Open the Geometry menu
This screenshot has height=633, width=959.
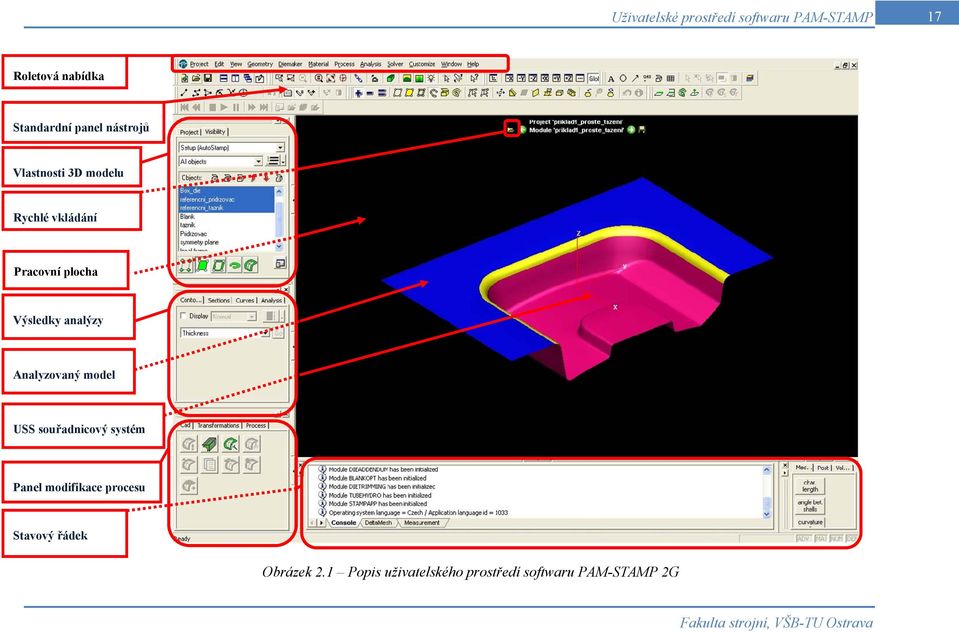click(260, 64)
